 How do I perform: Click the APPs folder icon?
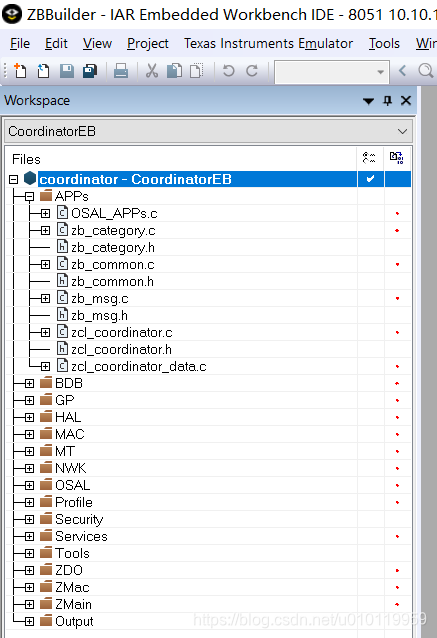(x=46, y=196)
